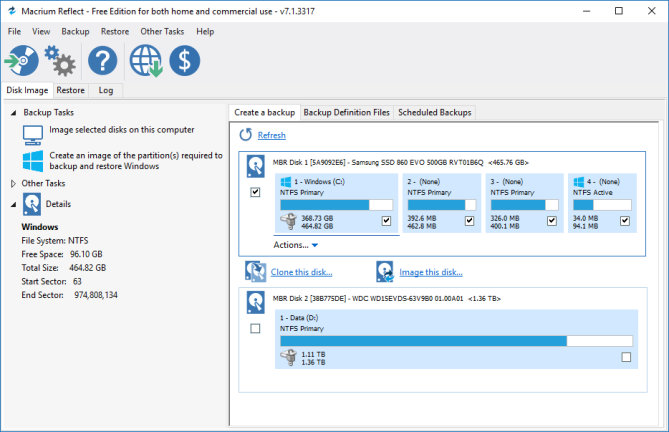Viewport: 669px width, 432px height.
Task: Click the Windows (C:) usage bar
Action: coord(337,205)
